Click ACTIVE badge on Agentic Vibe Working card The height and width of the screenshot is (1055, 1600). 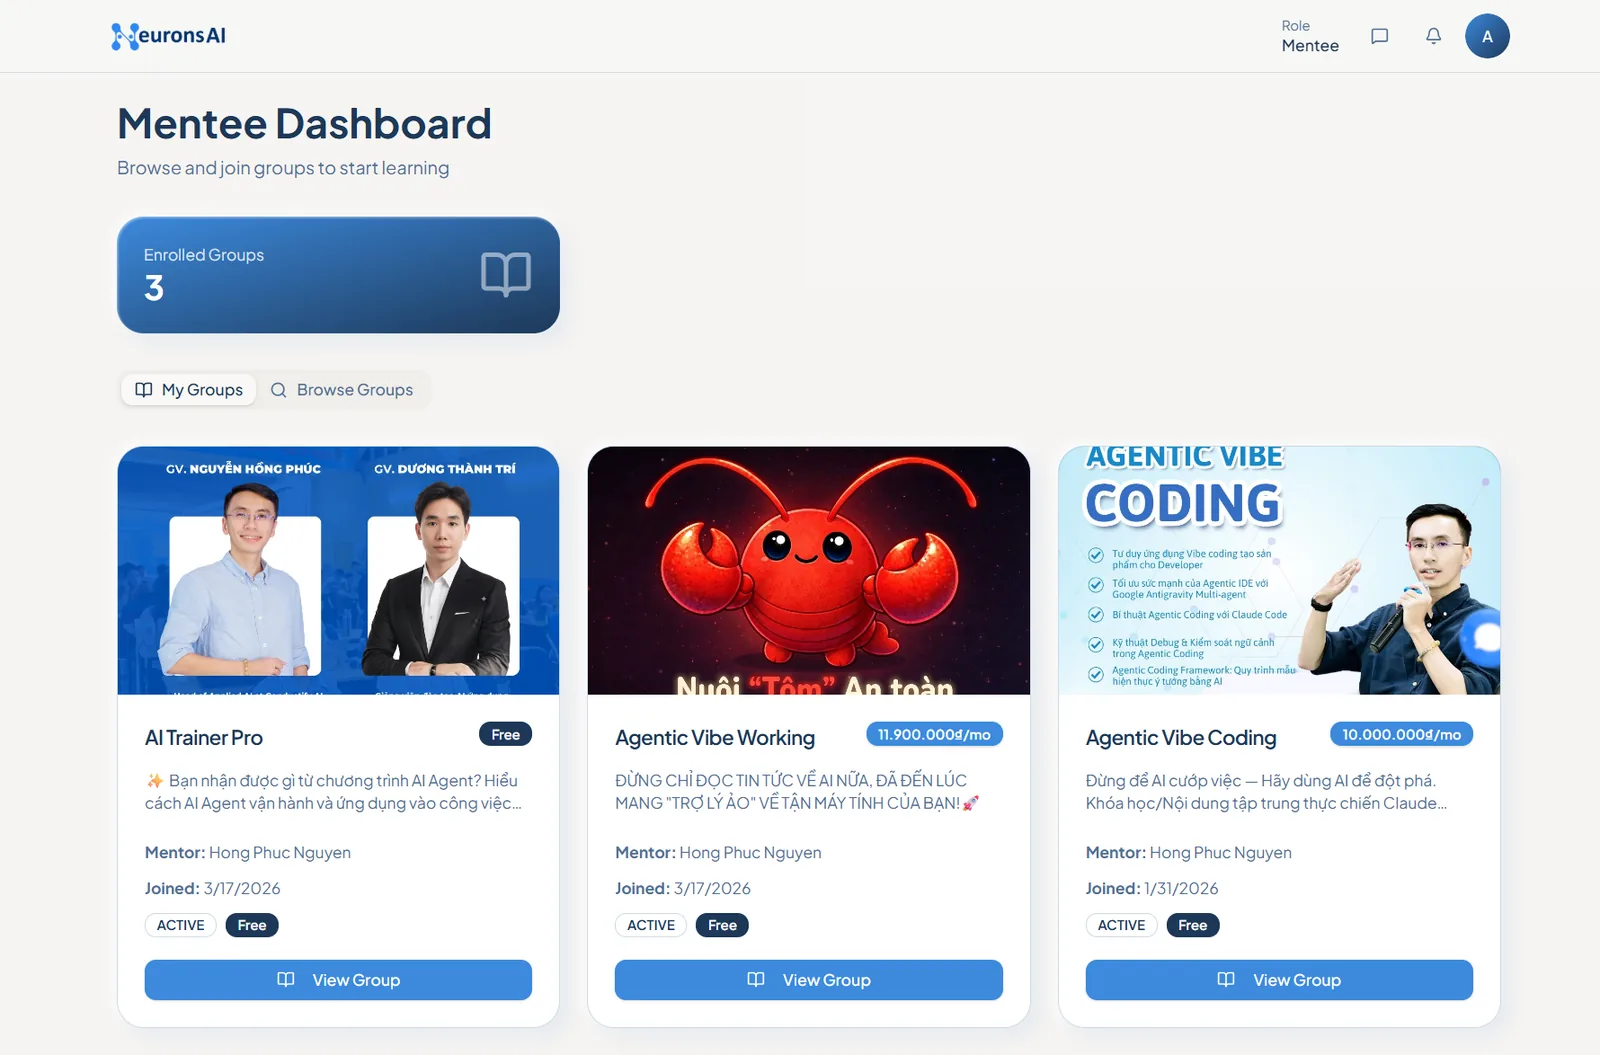pos(651,925)
